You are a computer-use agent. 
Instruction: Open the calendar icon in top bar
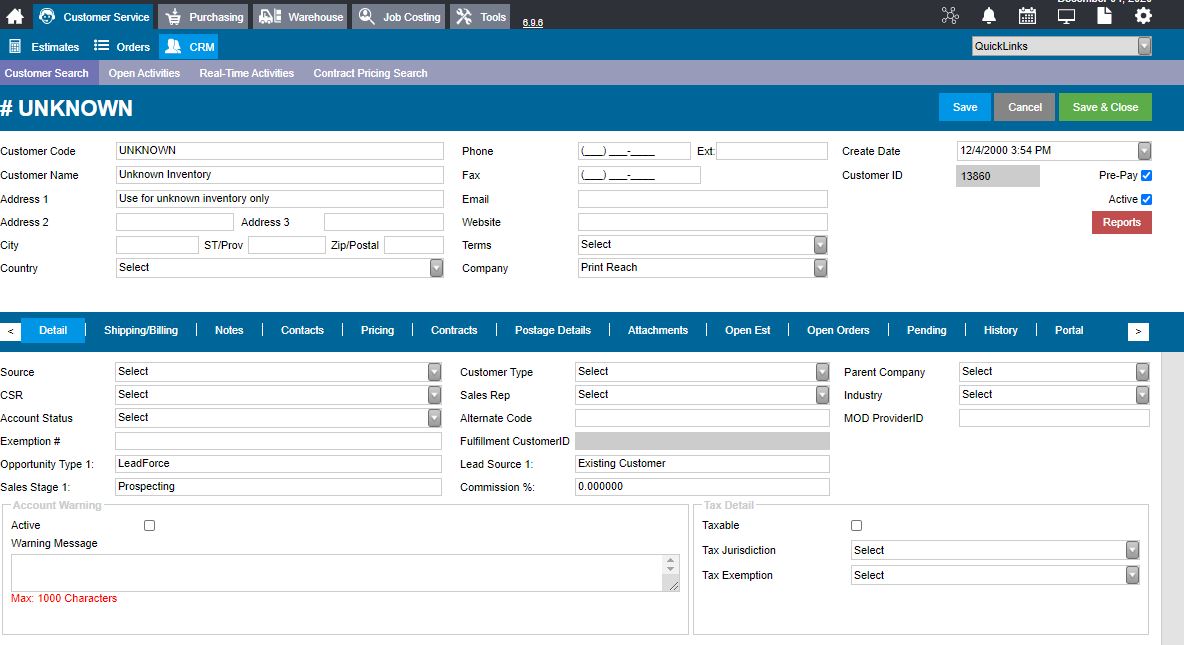pos(1027,16)
